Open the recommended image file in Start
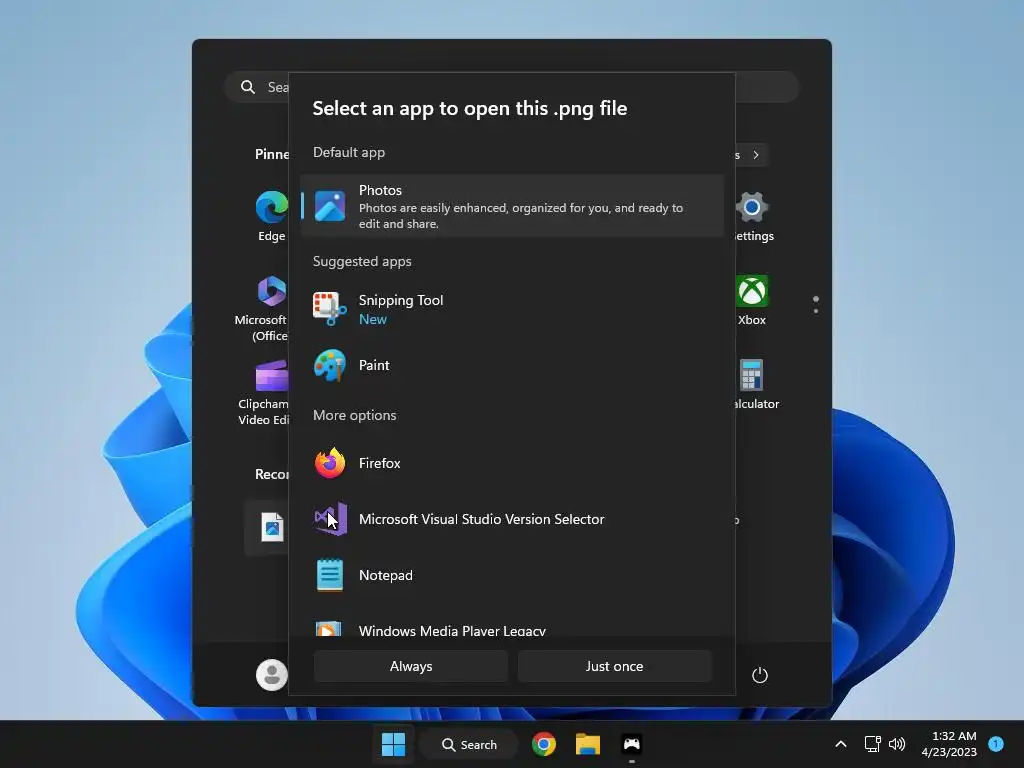This screenshot has height=768, width=1024. click(x=272, y=528)
